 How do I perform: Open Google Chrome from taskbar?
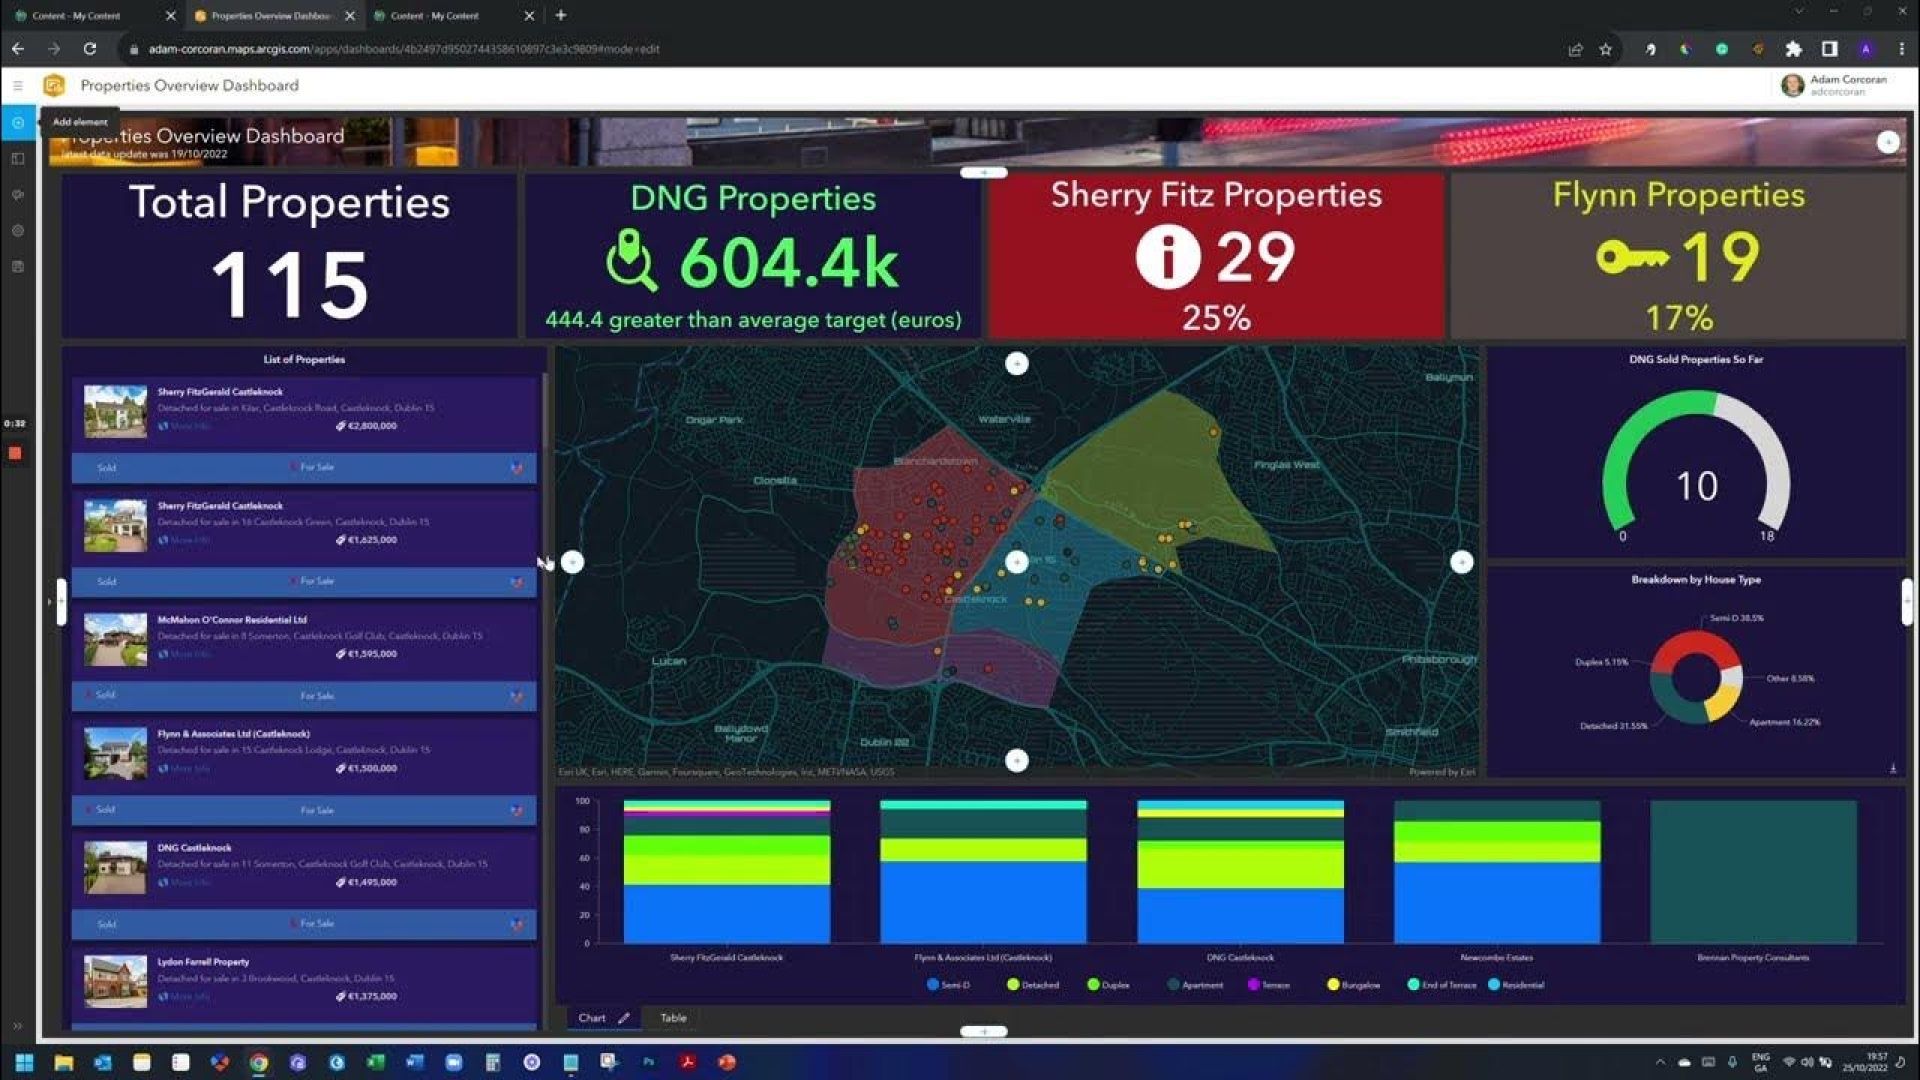pos(259,1062)
